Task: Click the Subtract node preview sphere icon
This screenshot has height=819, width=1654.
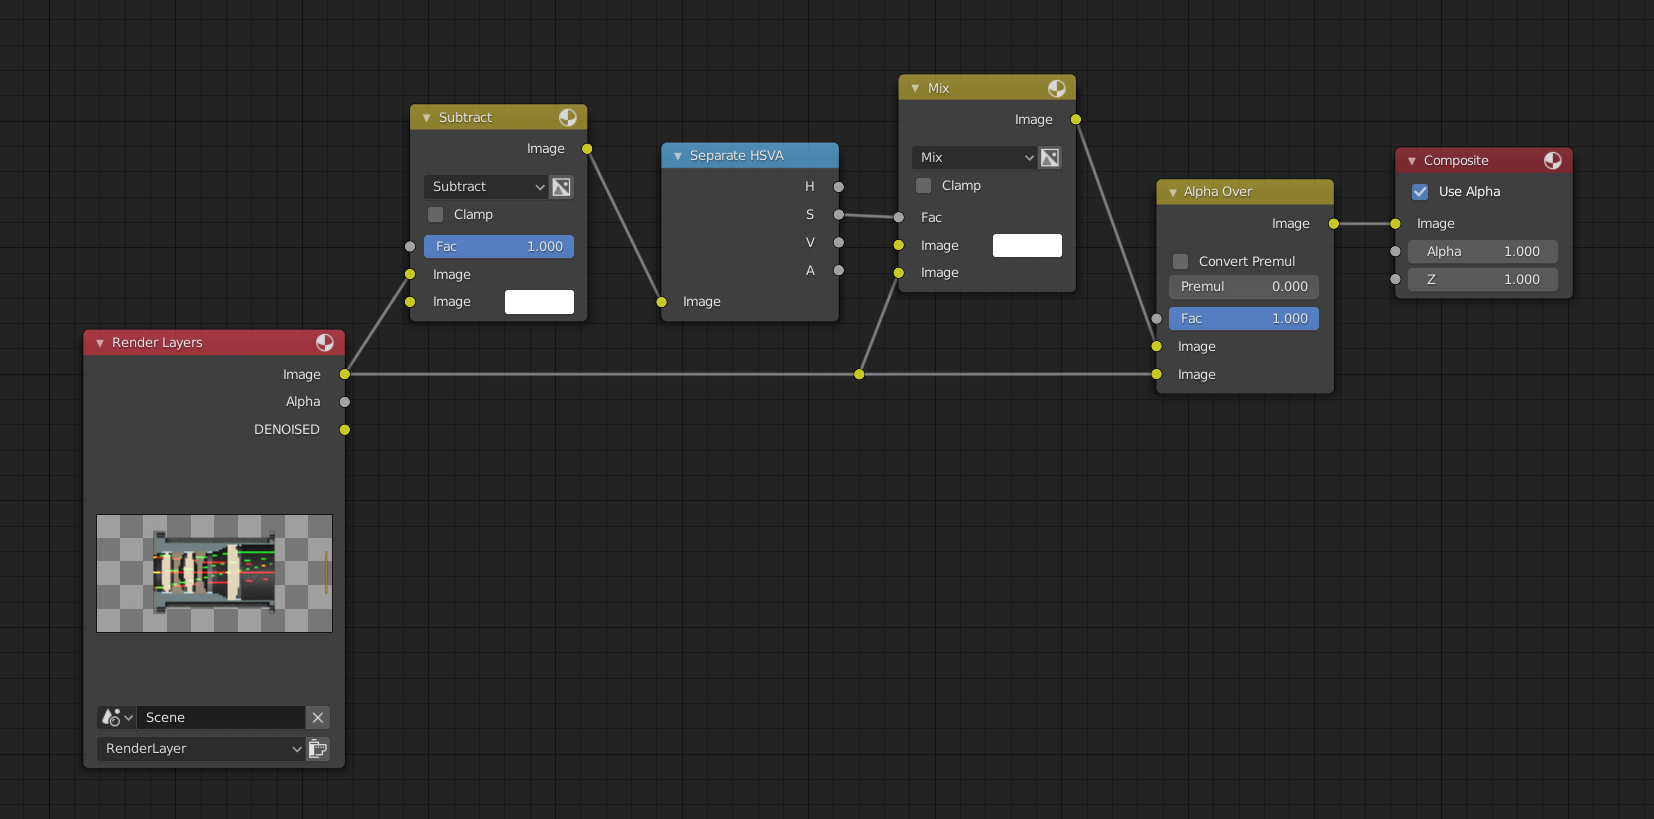Action: [x=567, y=117]
